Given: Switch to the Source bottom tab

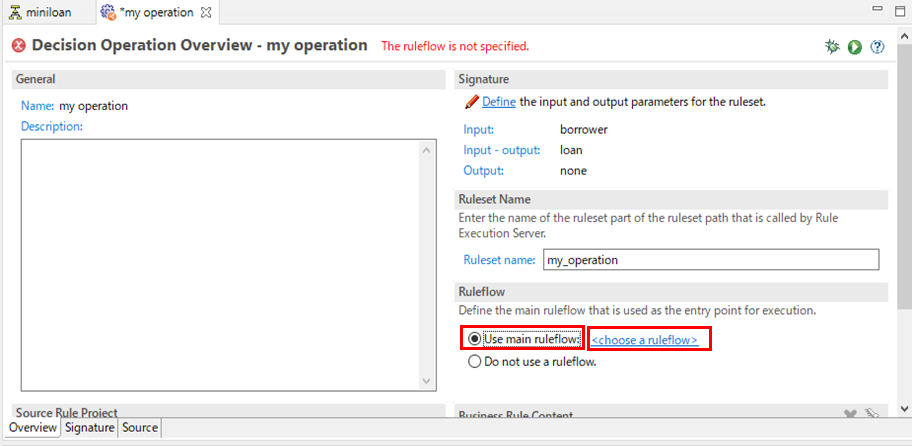Looking at the screenshot, I should tap(140, 427).
